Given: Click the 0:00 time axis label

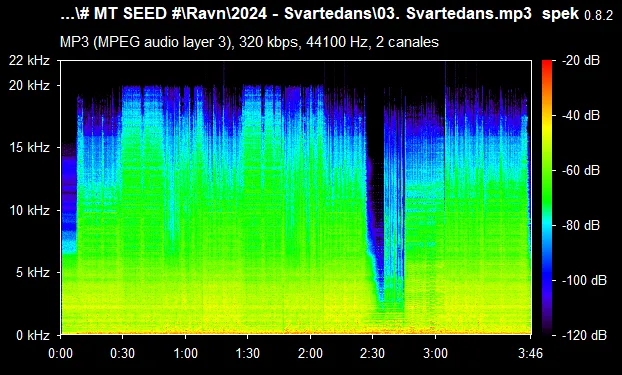Looking at the screenshot, I should point(60,353).
